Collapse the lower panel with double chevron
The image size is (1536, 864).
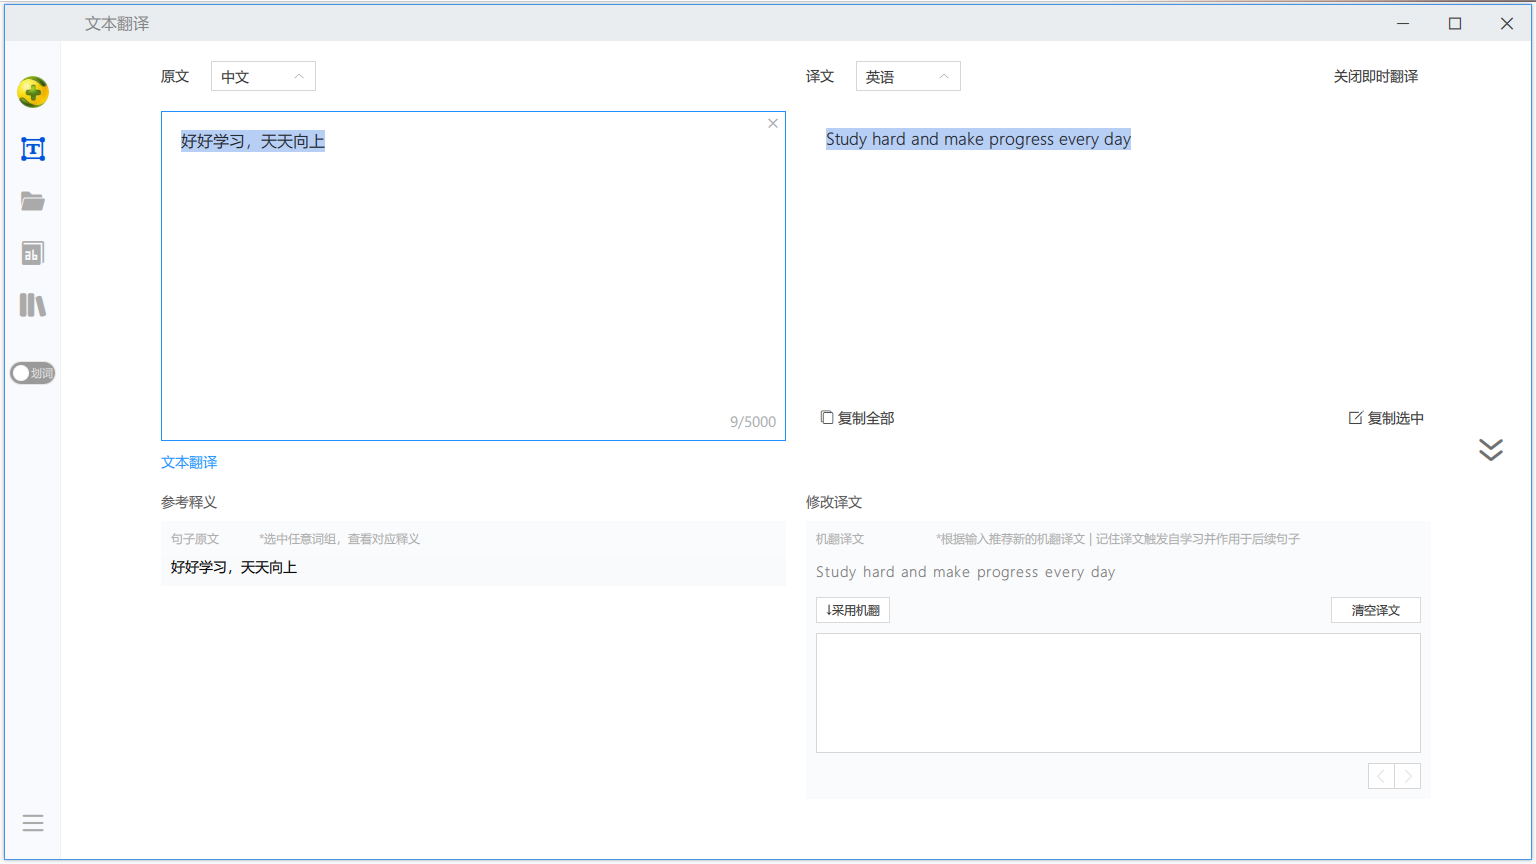[x=1490, y=450]
